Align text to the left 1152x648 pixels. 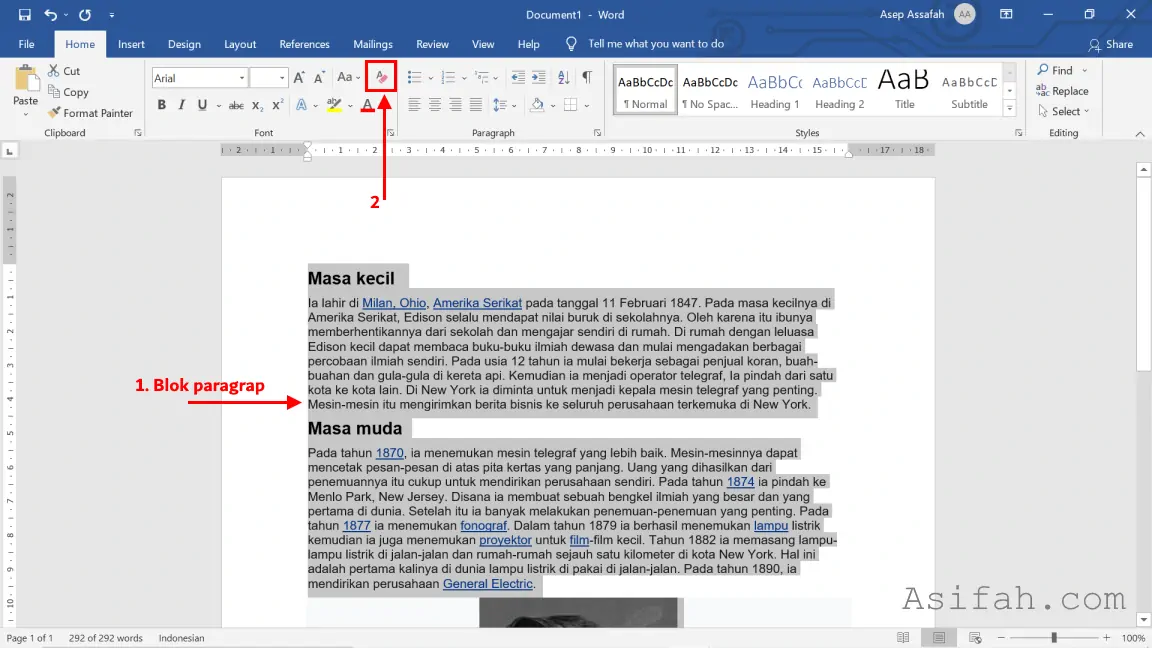click(414, 105)
